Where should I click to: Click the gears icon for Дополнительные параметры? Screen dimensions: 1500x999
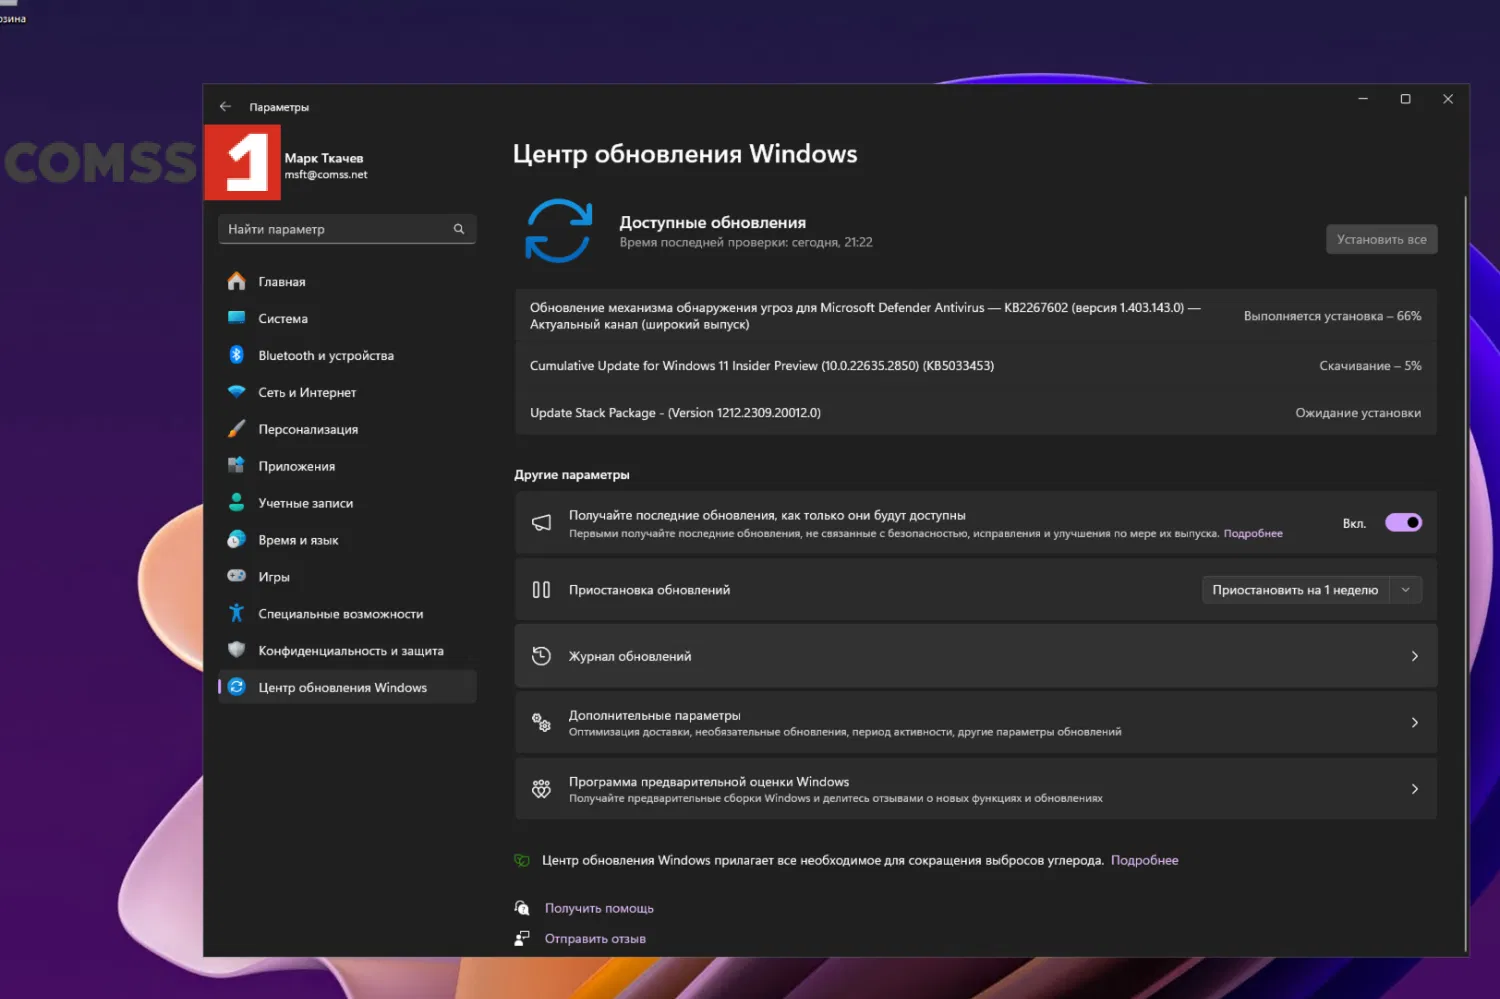pyautogui.click(x=541, y=722)
